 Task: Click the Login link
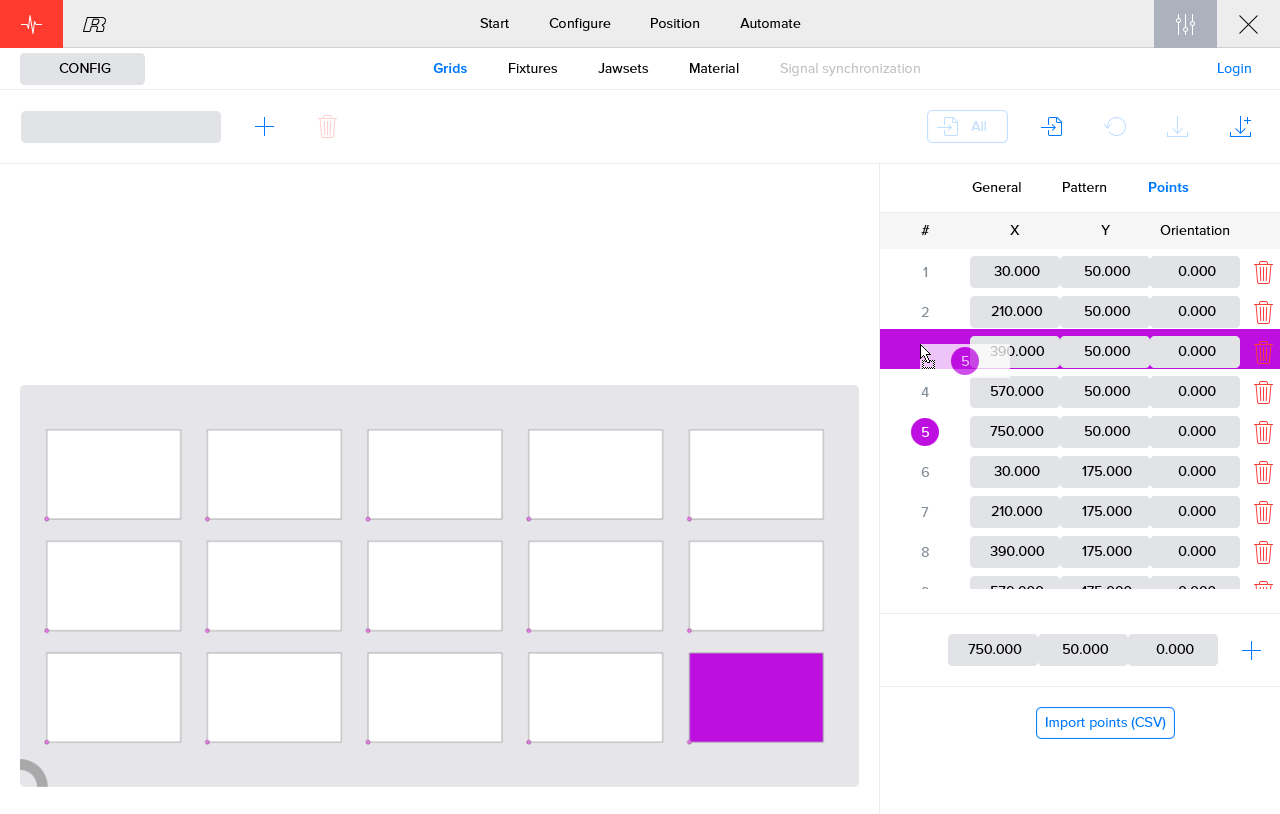pos(1234,68)
